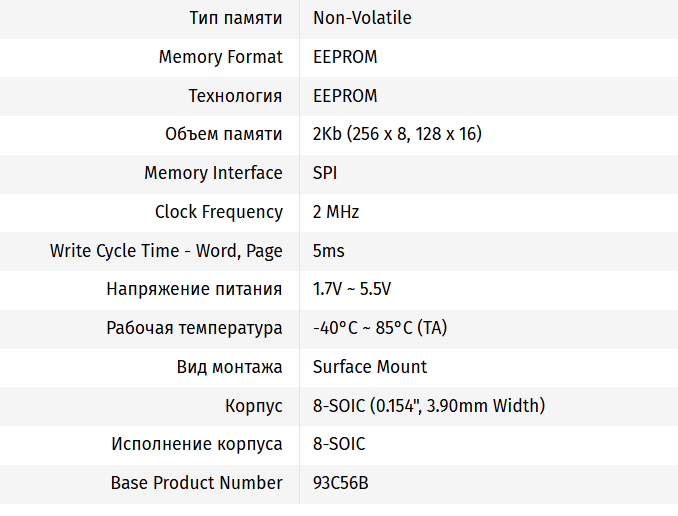Click the 'Исполнение корпуса' label
This screenshot has height=516, width=678.
(197, 444)
